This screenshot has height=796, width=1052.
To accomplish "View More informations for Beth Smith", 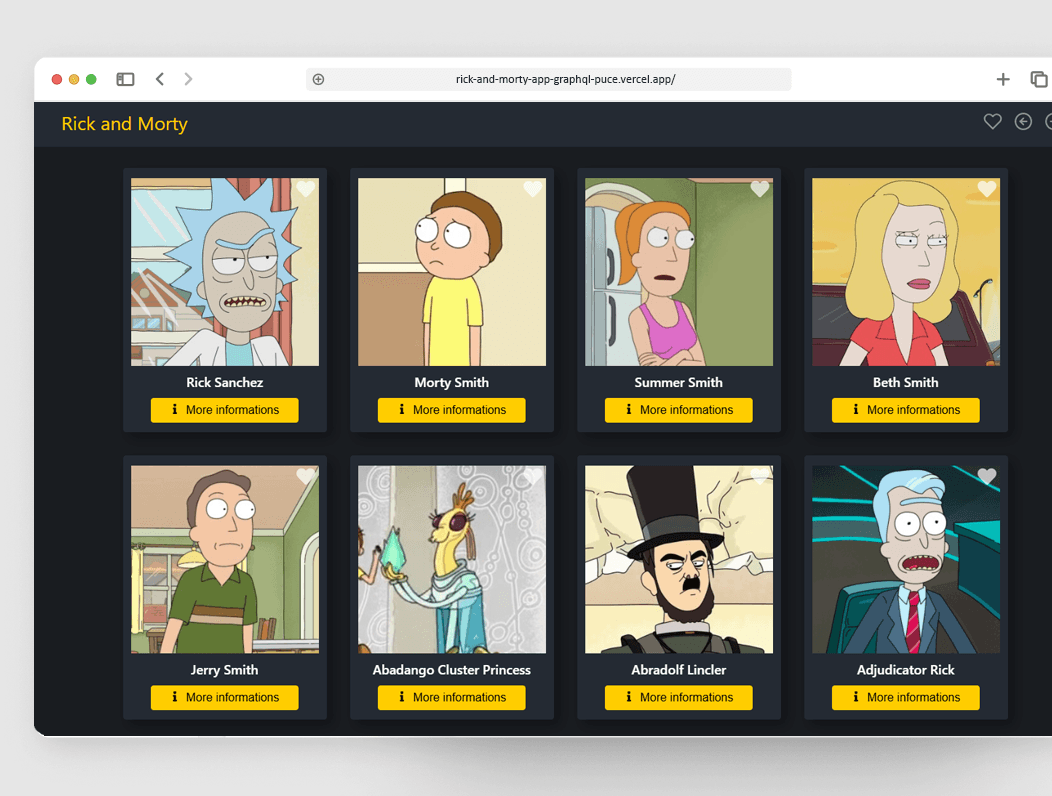I will click(x=906, y=410).
